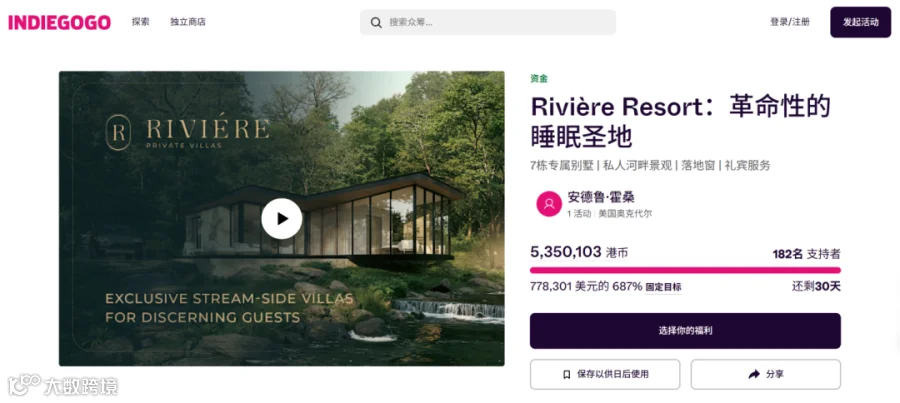The width and height of the screenshot is (900, 403).
Task: Click the 搜索众筹 search field
Action: coord(488,22)
